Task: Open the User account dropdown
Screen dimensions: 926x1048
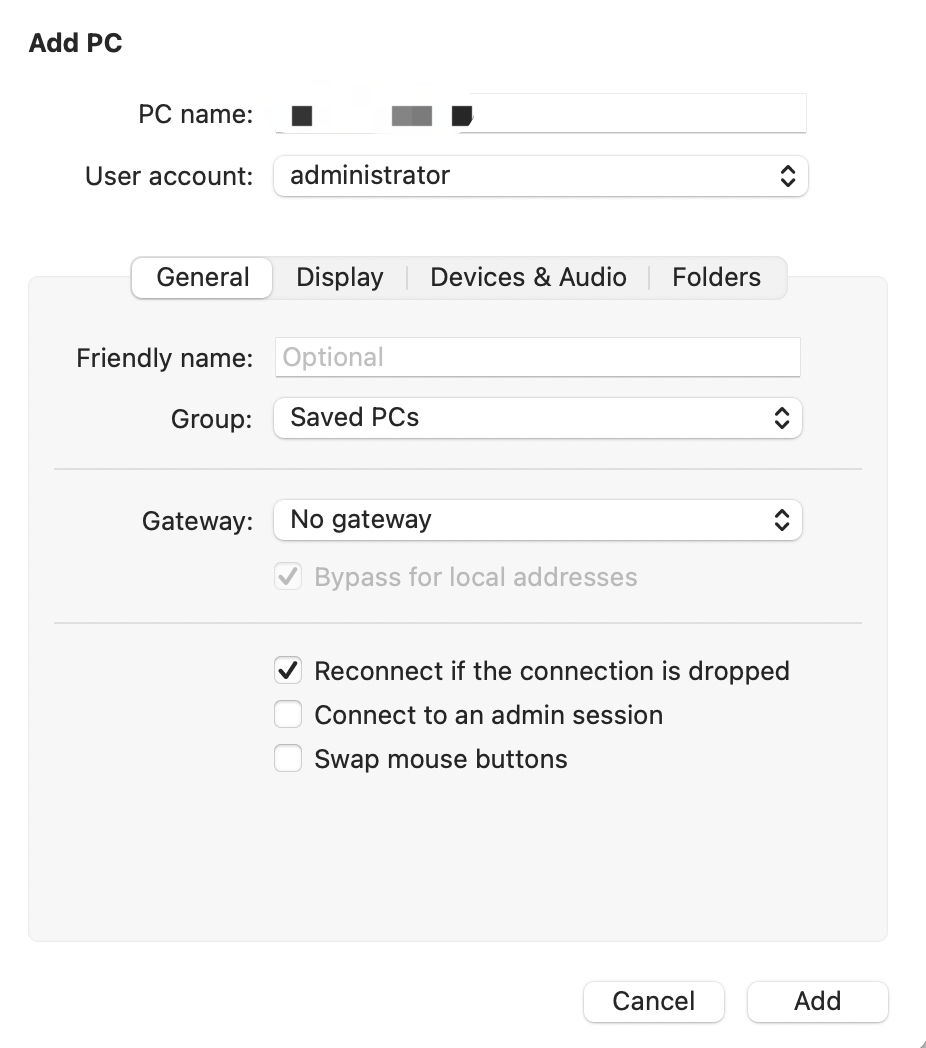Action: coord(540,176)
